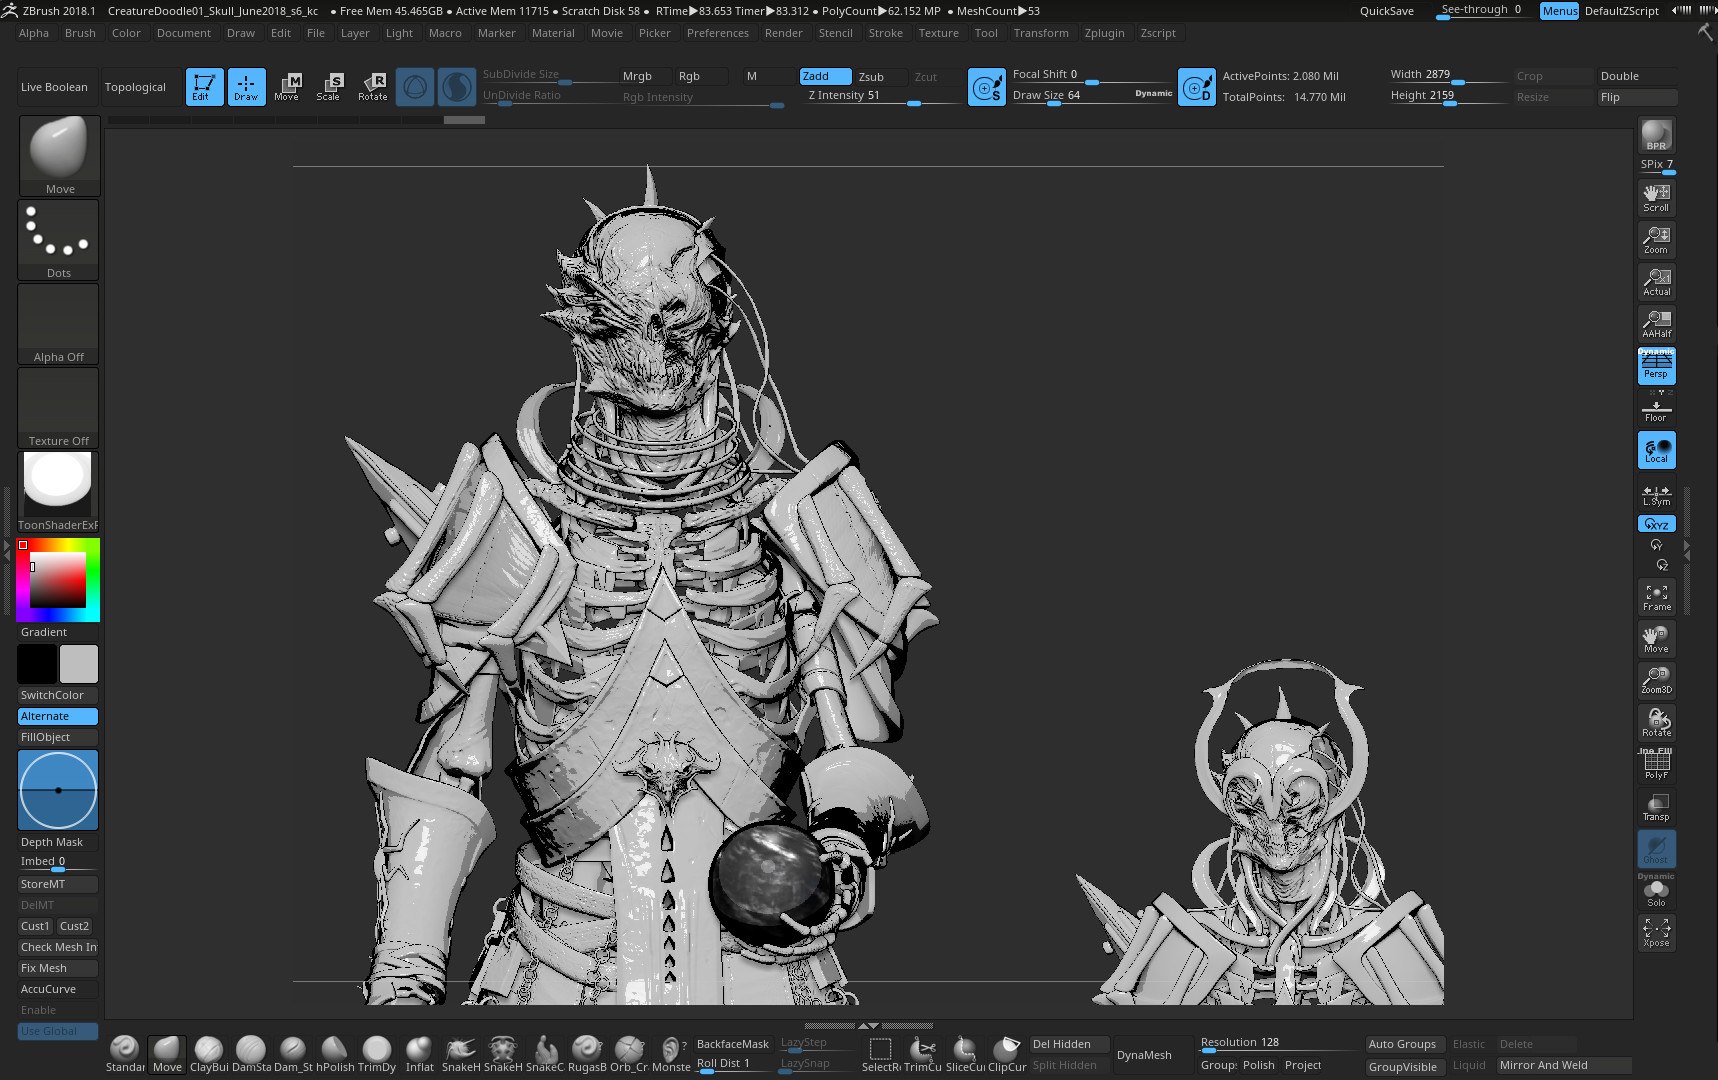Pick the TrimDynamic brush
Viewport: 1718px width, 1080px height.
(x=377, y=1054)
